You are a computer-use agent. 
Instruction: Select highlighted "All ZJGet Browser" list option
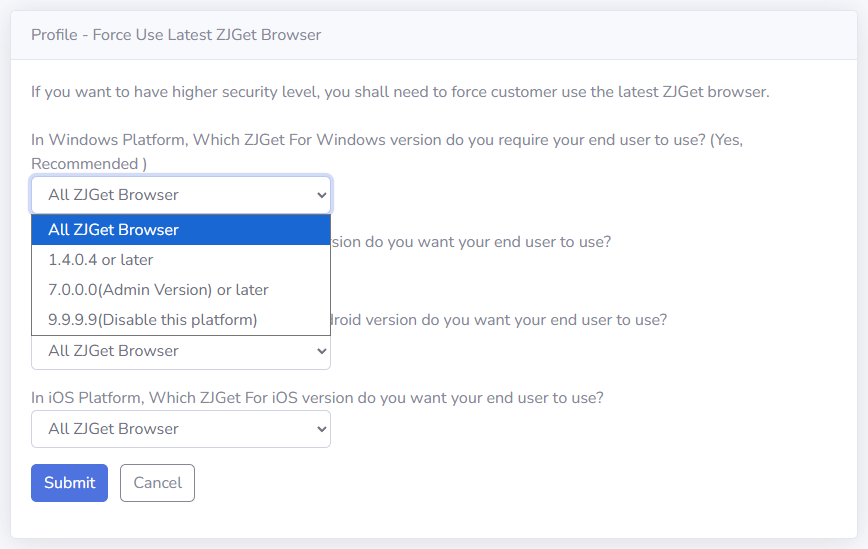click(x=113, y=230)
